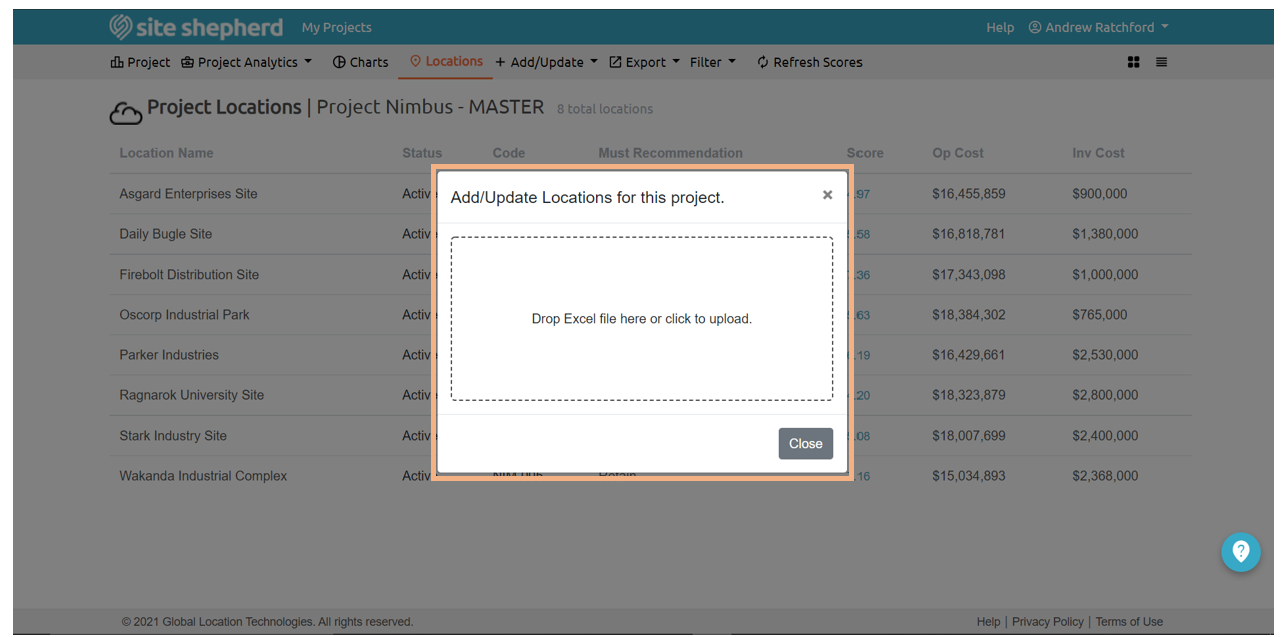This screenshot has height=637, width=1282.
Task: Click Help link in top header
Action: [999, 27]
